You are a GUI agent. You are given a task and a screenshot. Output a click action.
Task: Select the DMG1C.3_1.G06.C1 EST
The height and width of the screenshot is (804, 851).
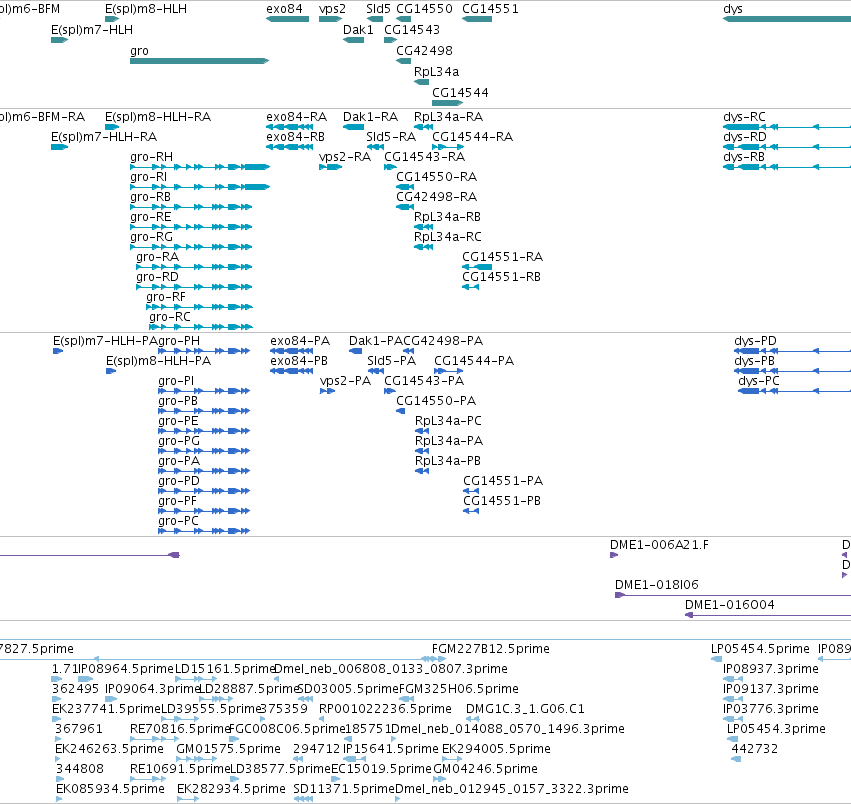[x=472, y=719]
